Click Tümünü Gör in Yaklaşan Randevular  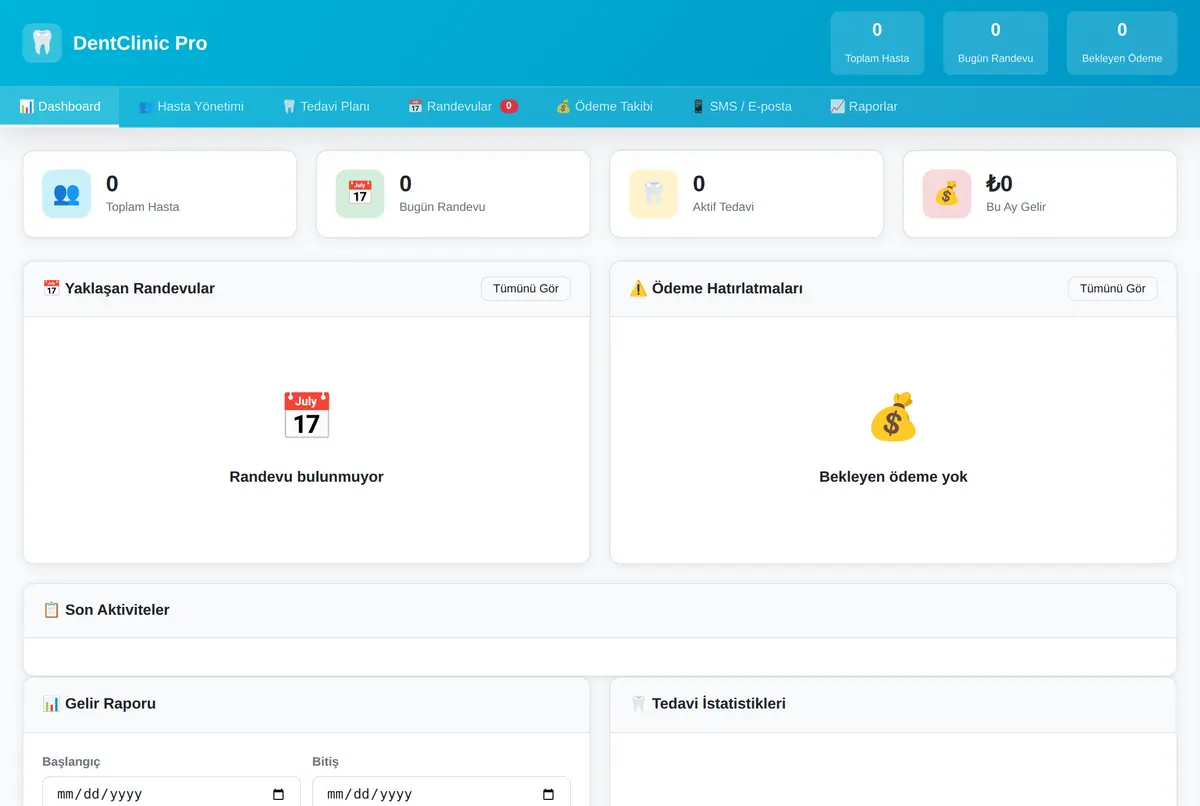coord(526,289)
